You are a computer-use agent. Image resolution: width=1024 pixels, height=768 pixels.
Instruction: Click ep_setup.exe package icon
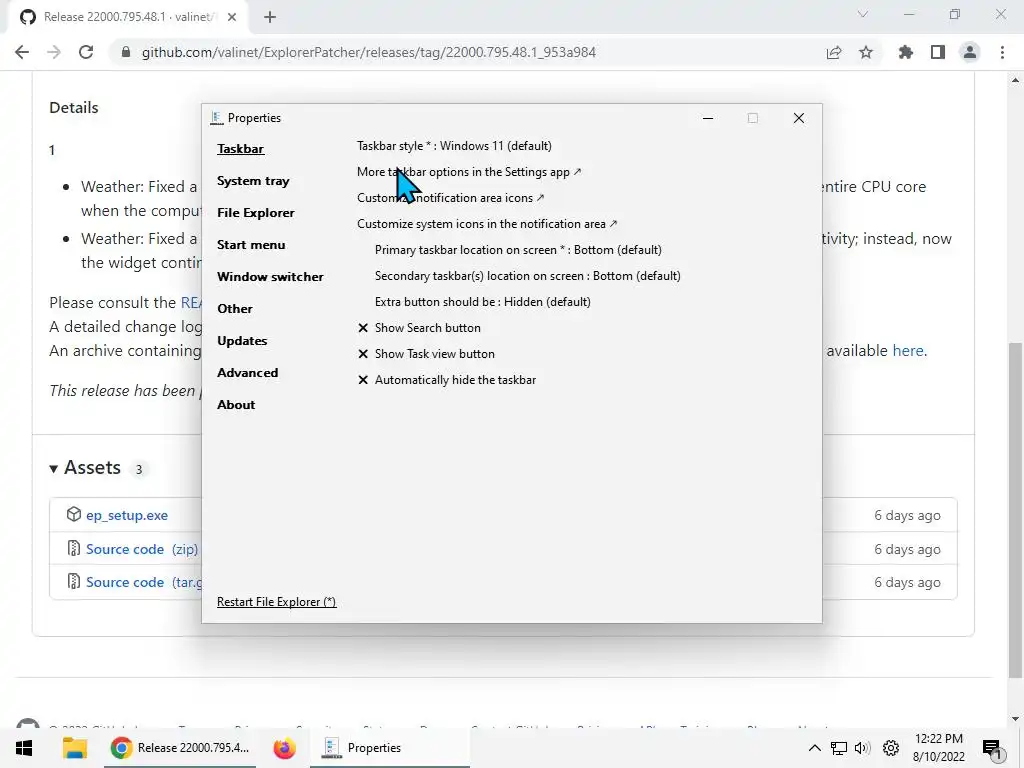(x=74, y=515)
